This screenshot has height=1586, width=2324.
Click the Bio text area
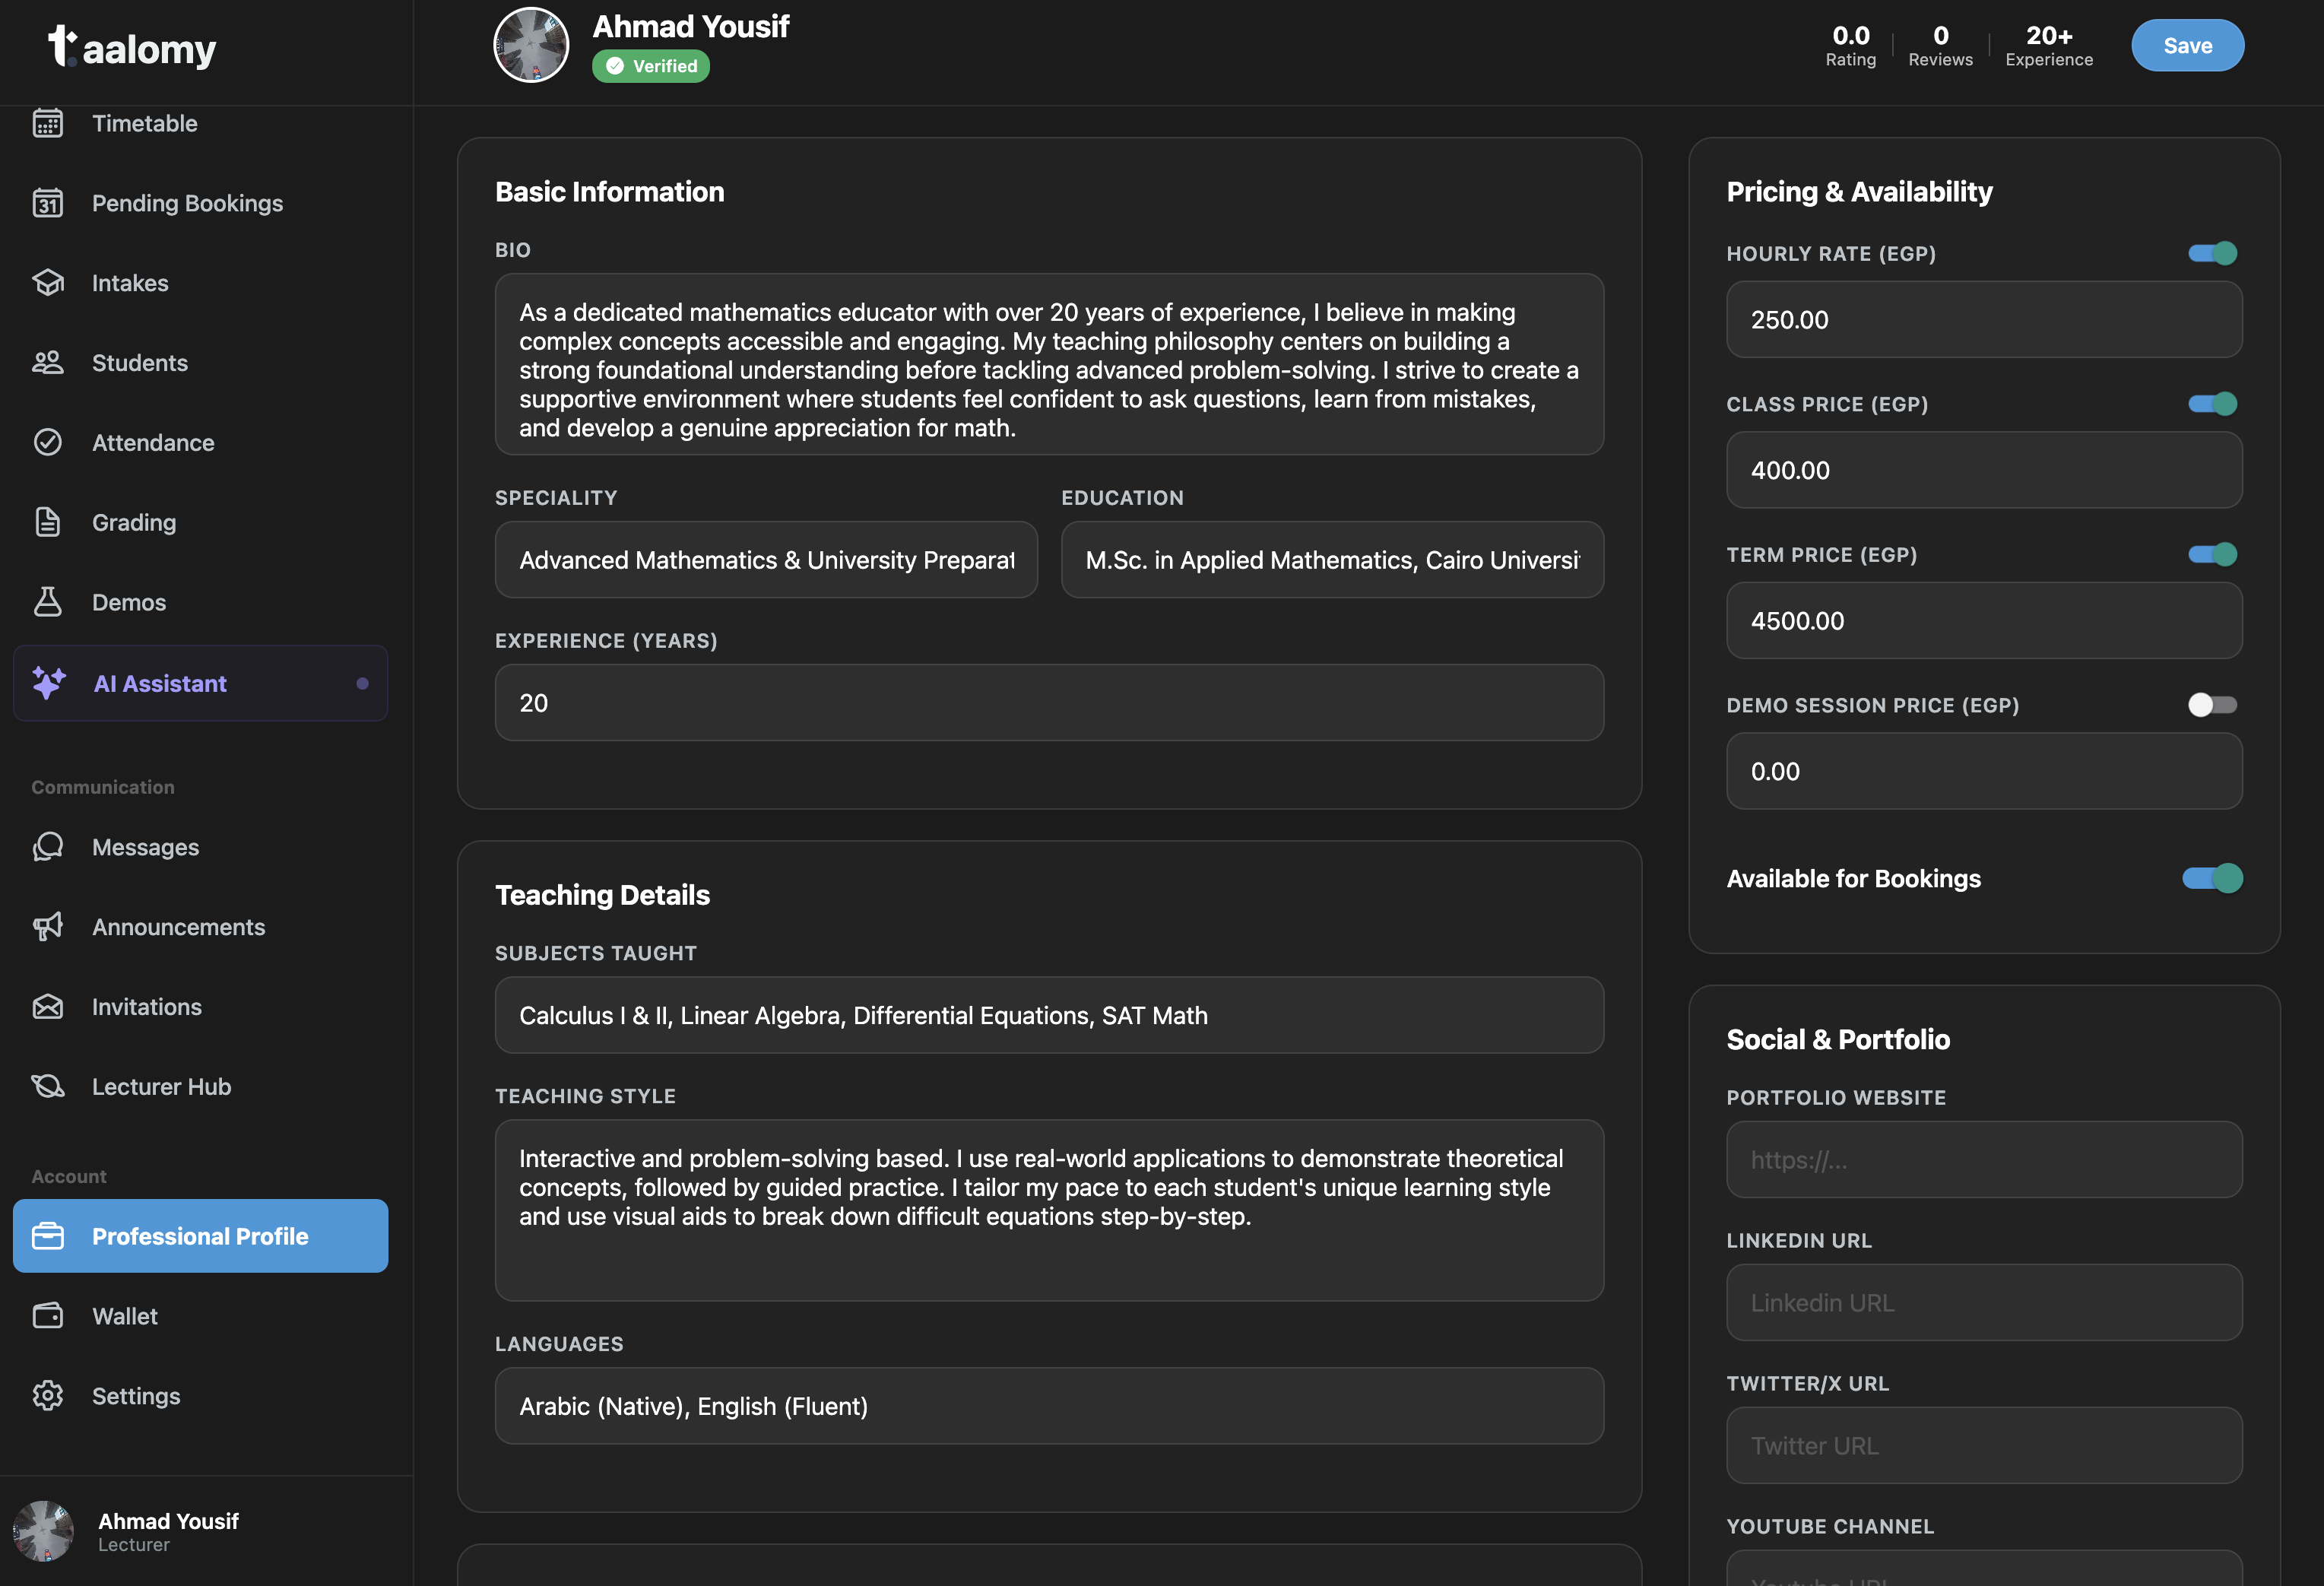(1049, 364)
